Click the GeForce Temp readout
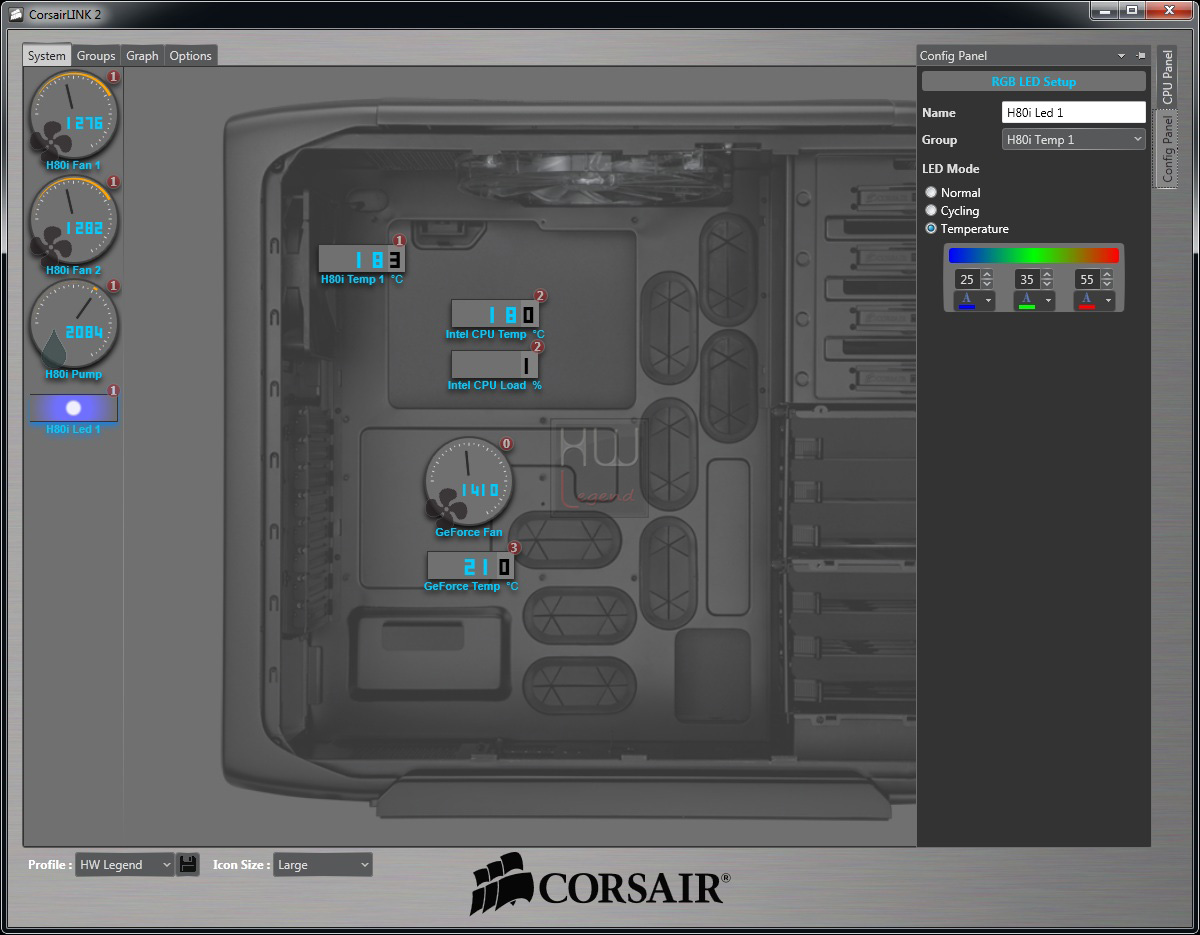1200x935 pixels. point(470,566)
